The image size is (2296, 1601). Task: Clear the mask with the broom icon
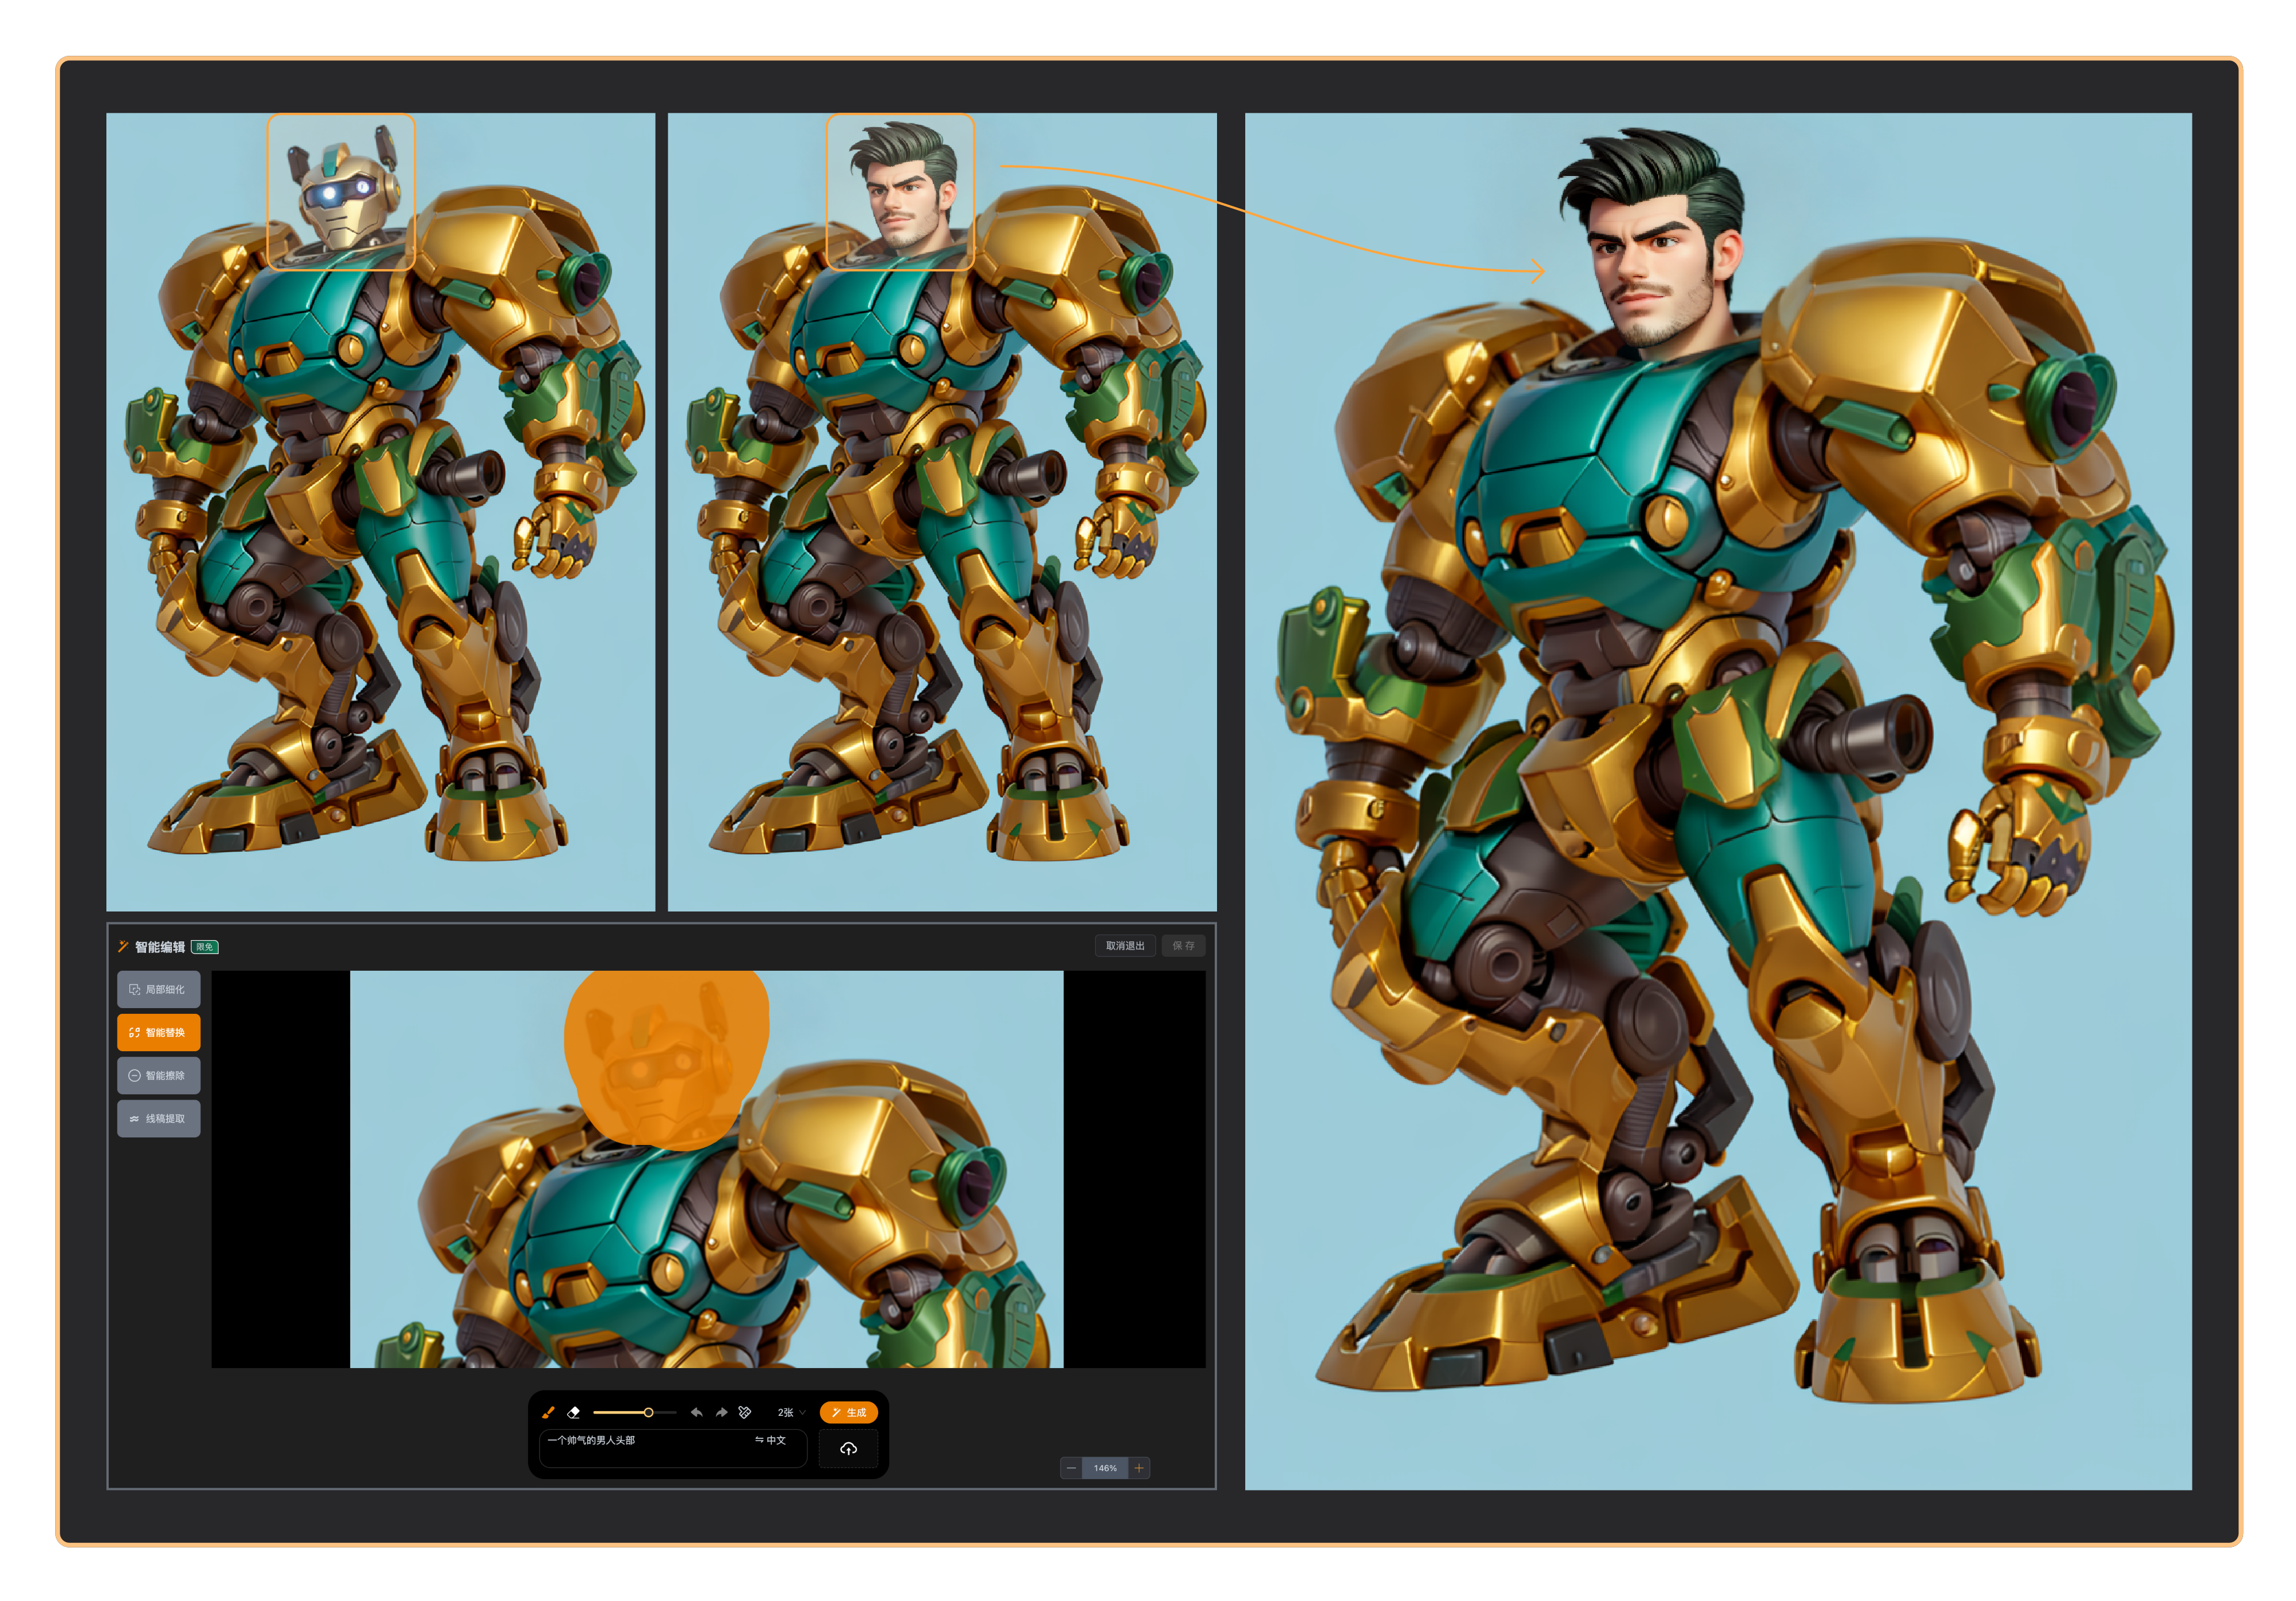point(745,1412)
